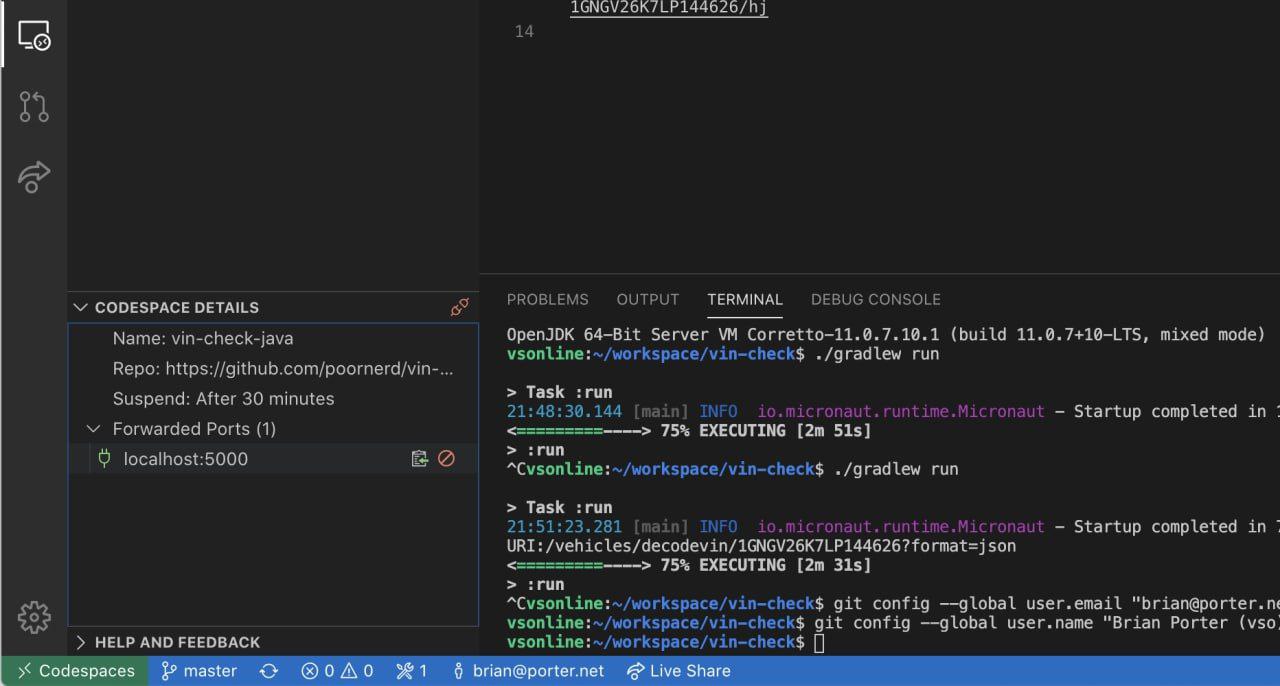Viewport: 1280px width, 686px height.
Task: Click the disconnect plug icon in Codespace Details
Action: (459, 307)
